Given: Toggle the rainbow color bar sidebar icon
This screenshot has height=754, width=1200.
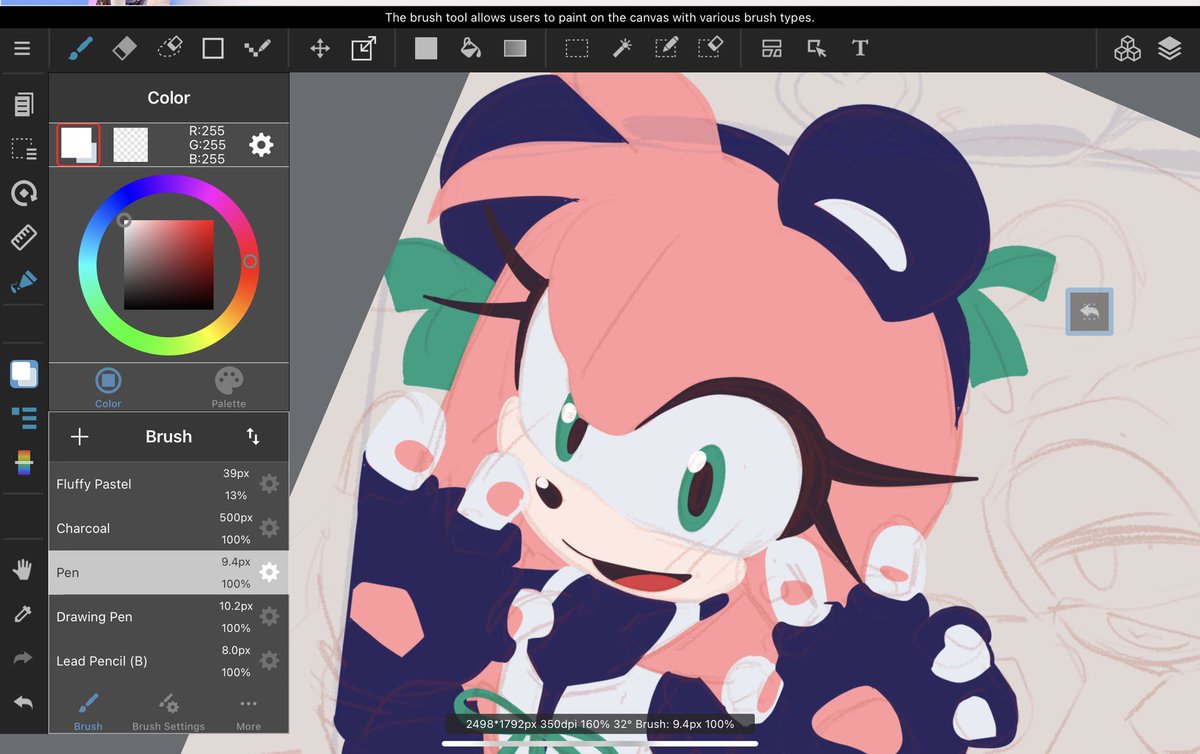Looking at the screenshot, I should click(23, 462).
